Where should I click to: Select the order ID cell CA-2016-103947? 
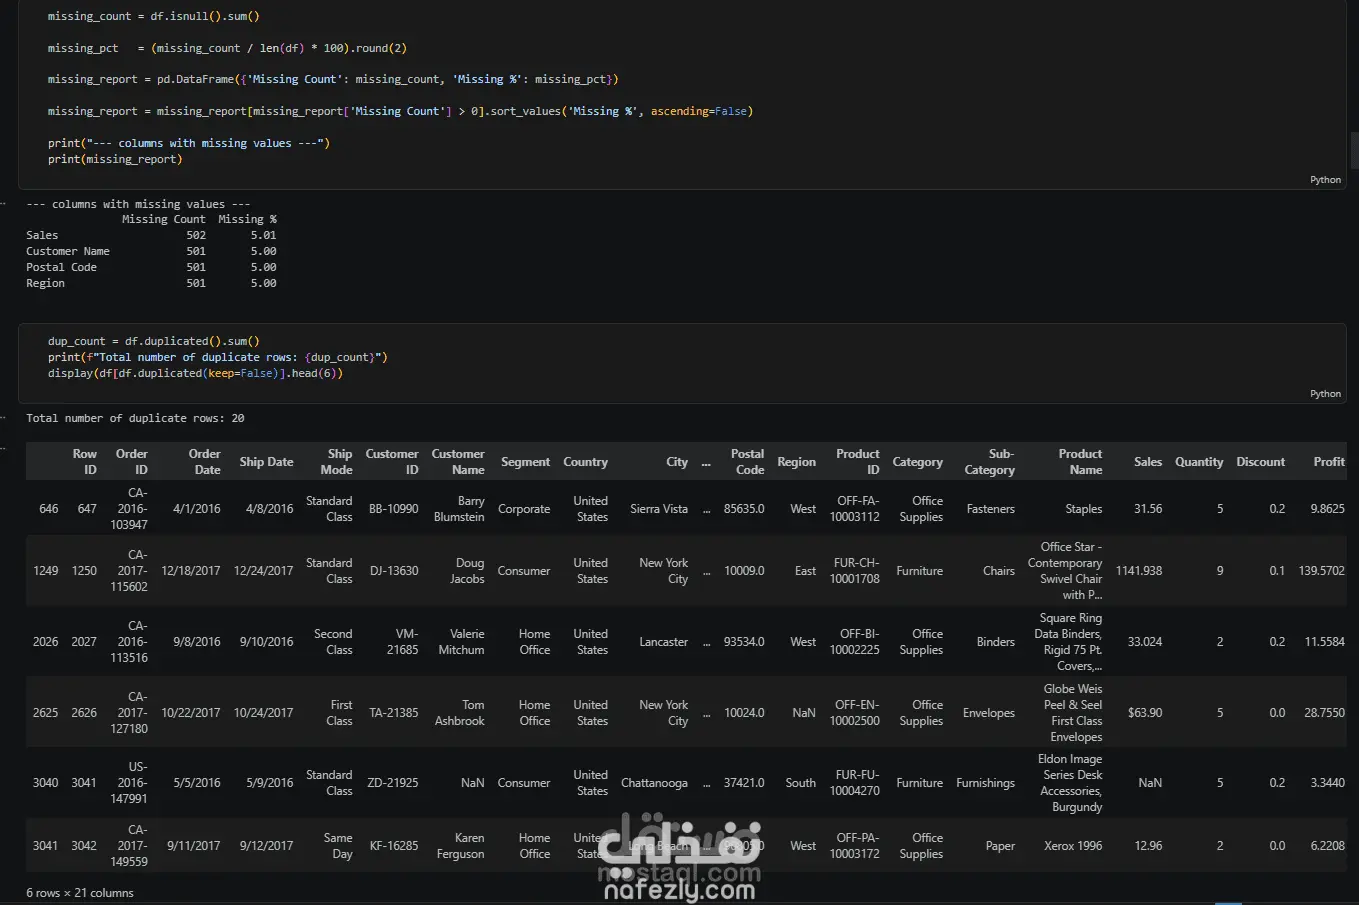[x=129, y=509]
